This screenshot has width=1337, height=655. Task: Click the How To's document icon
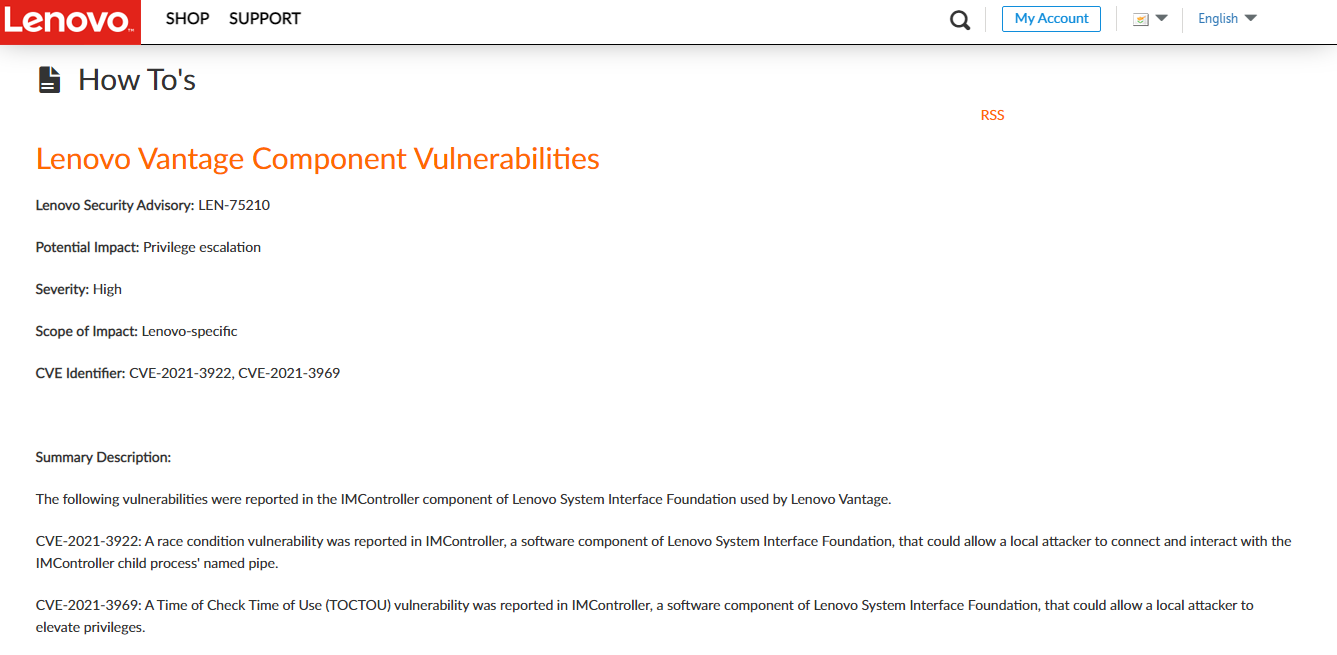point(49,80)
